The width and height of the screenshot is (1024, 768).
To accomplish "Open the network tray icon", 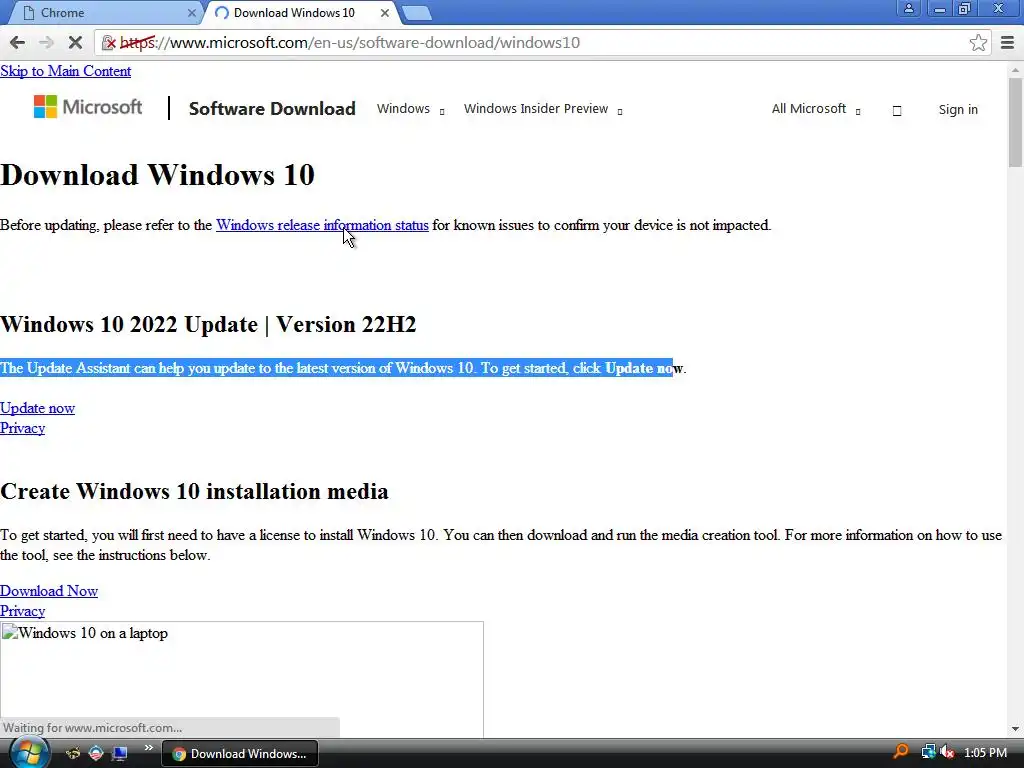I will (x=928, y=752).
